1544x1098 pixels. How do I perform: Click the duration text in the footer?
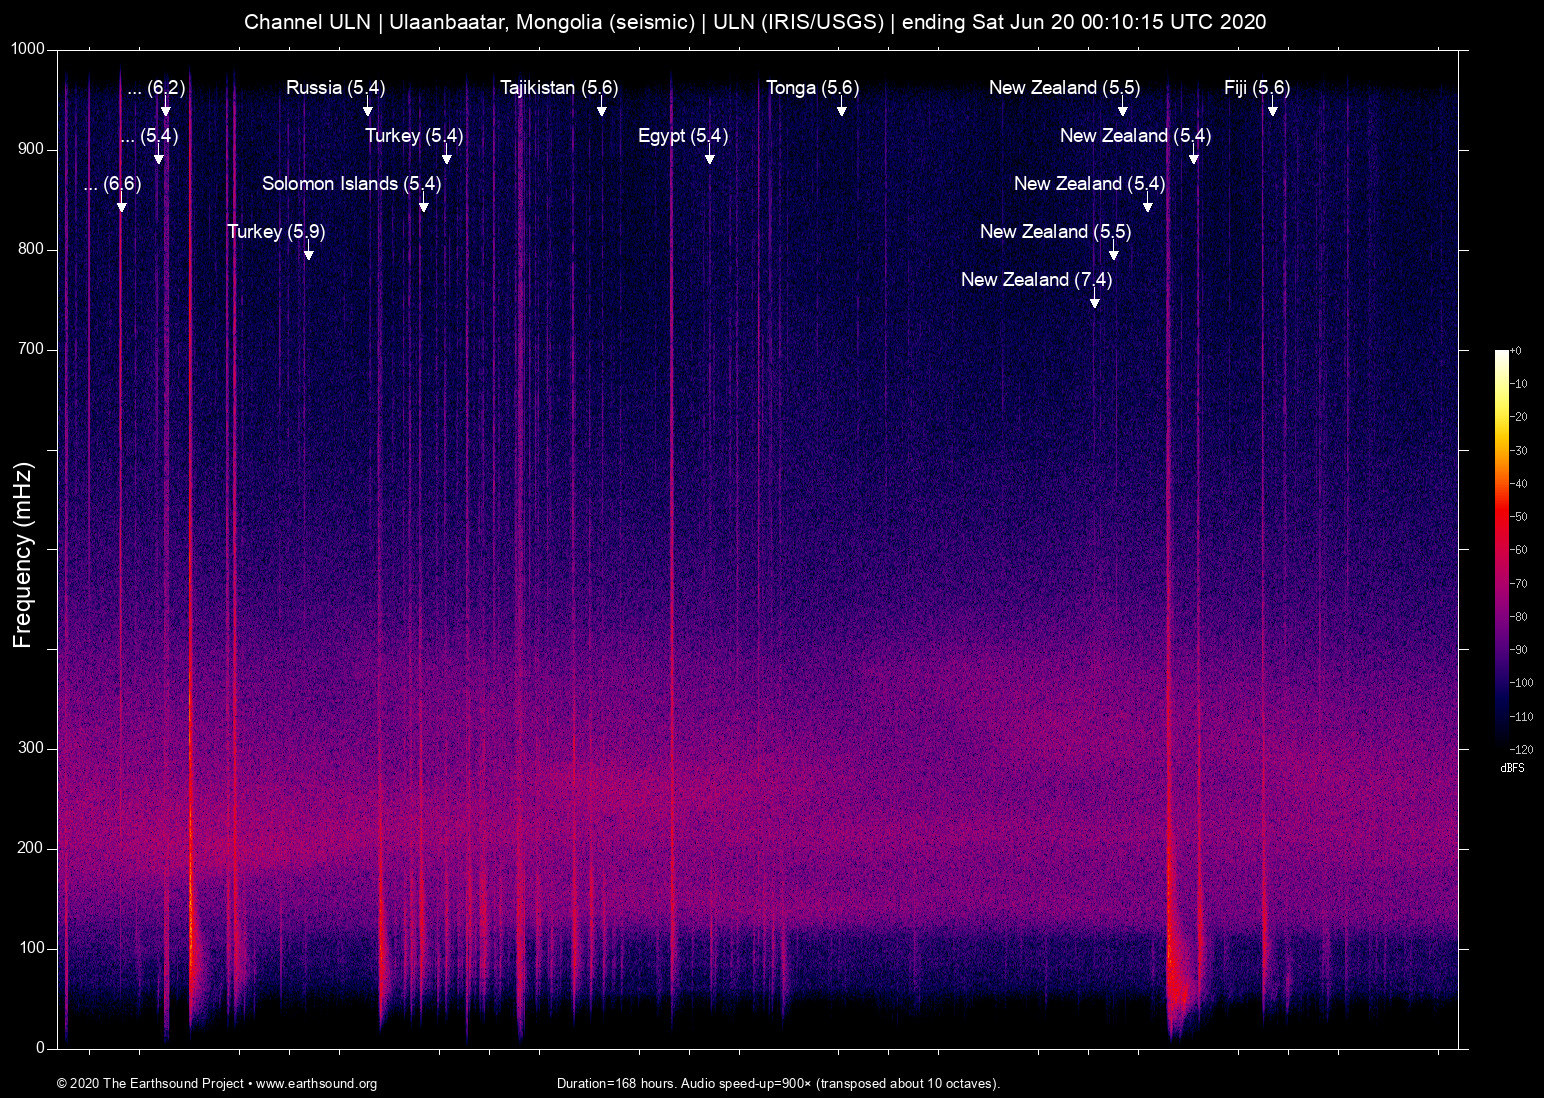[x=778, y=1083]
